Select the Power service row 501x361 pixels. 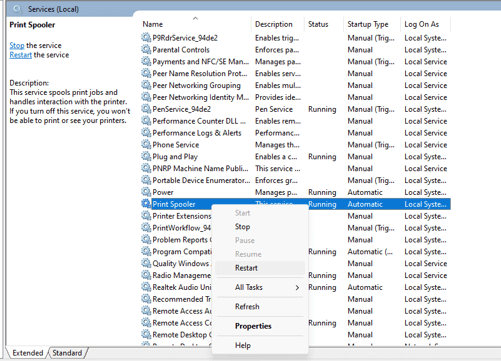(x=295, y=192)
